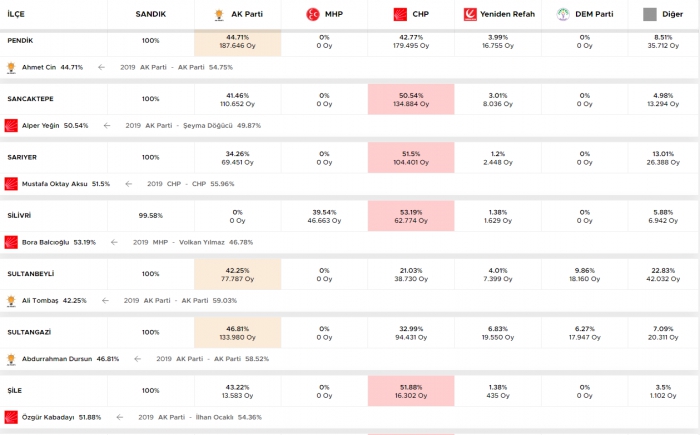This screenshot has height=435, width=700.
Task: Click the party icon beside Abdurrahman Dursun
Action: pyautogui.click(x=11, y=358)
